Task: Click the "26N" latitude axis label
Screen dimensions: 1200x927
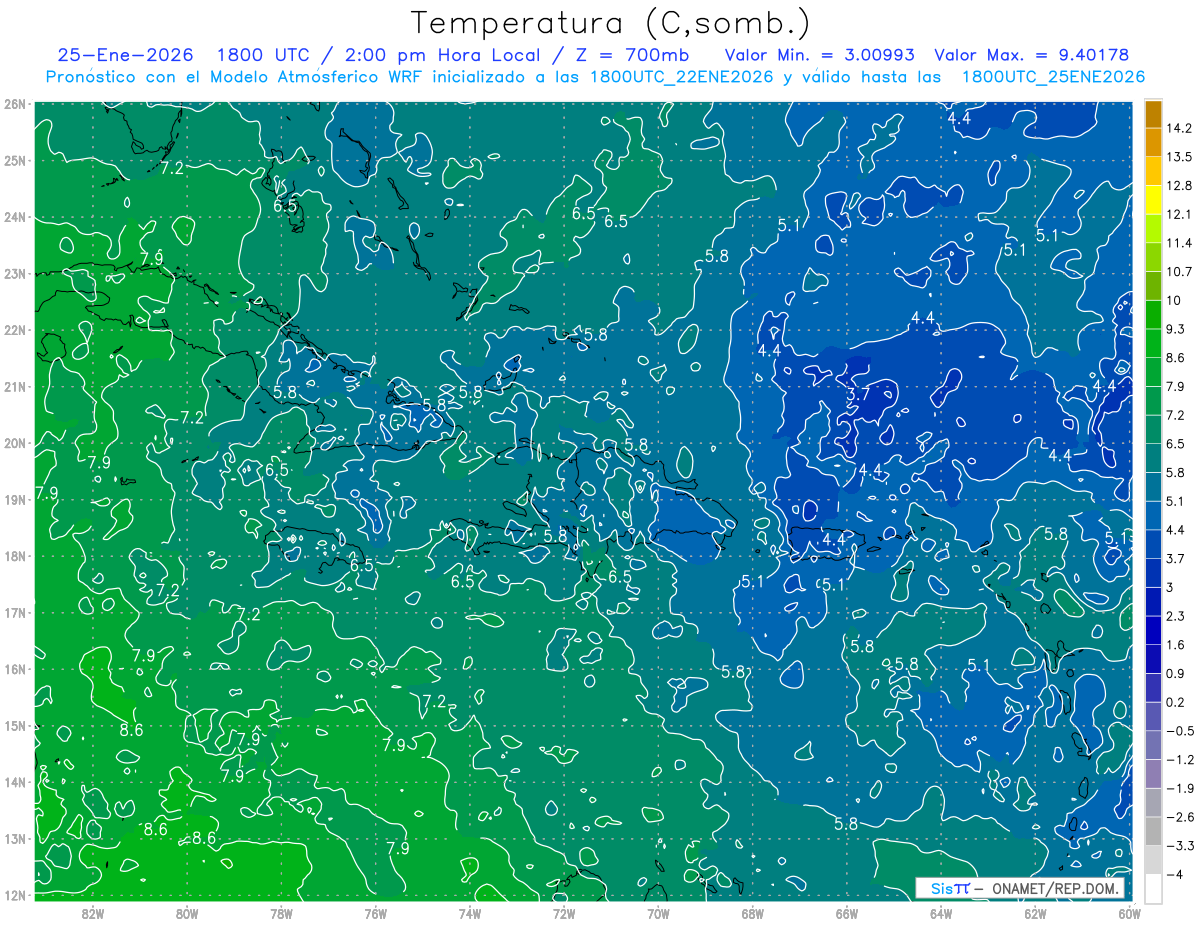Action: (x=14, y=104)
